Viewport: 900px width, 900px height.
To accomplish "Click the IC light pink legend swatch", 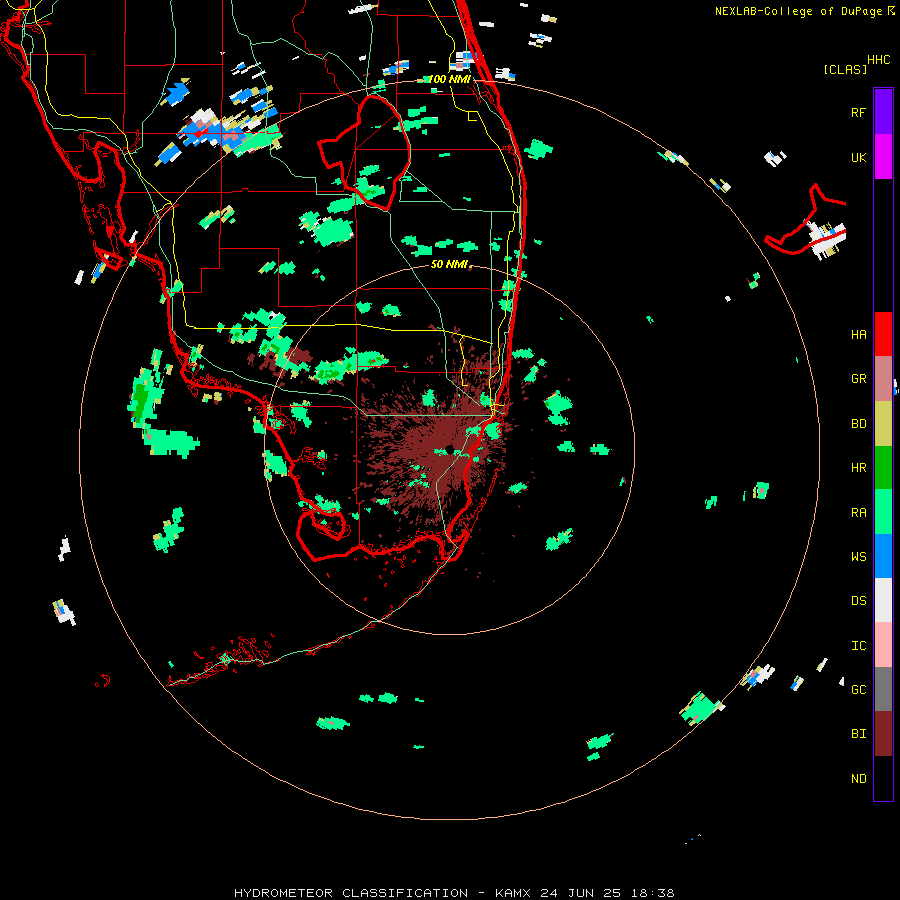I will pyautogui.click(x=883, y=645).
